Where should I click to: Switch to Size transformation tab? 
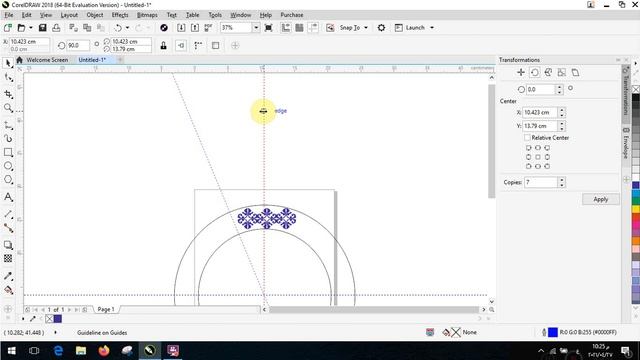(562, 73)
